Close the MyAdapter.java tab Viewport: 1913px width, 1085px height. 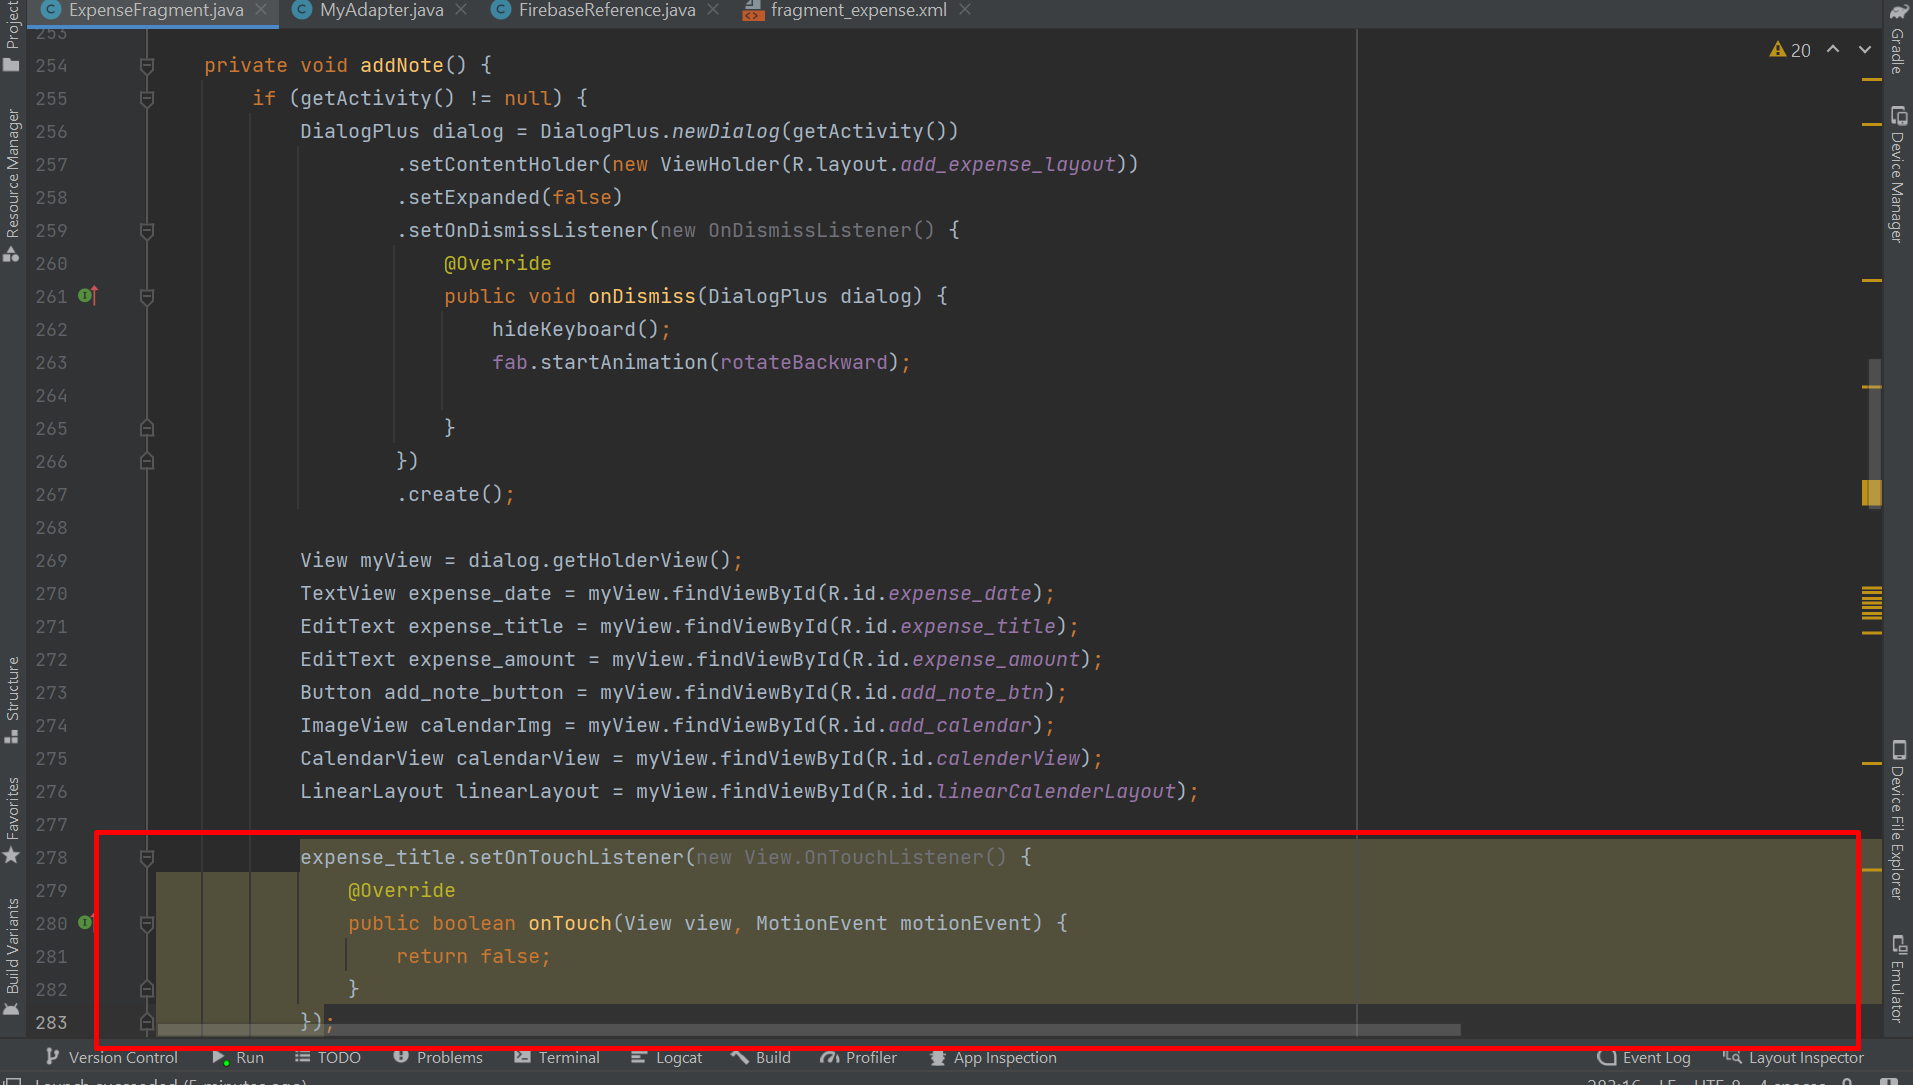click(x=461, y=10)
